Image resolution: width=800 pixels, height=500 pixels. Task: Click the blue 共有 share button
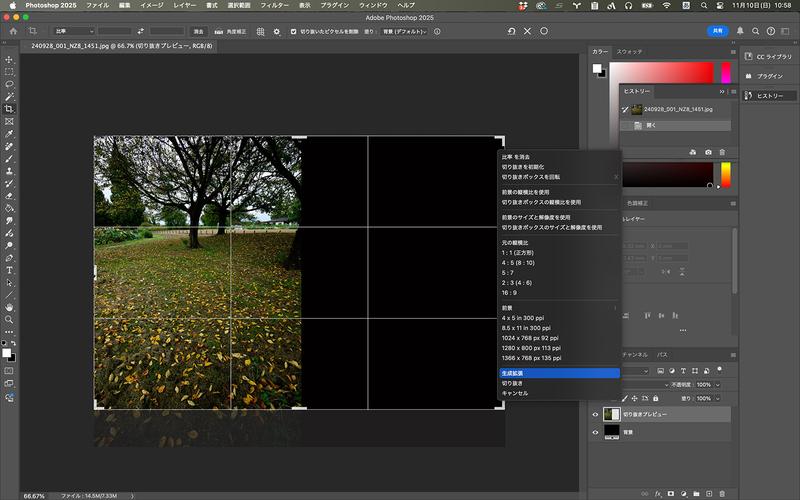click(719, 31)
